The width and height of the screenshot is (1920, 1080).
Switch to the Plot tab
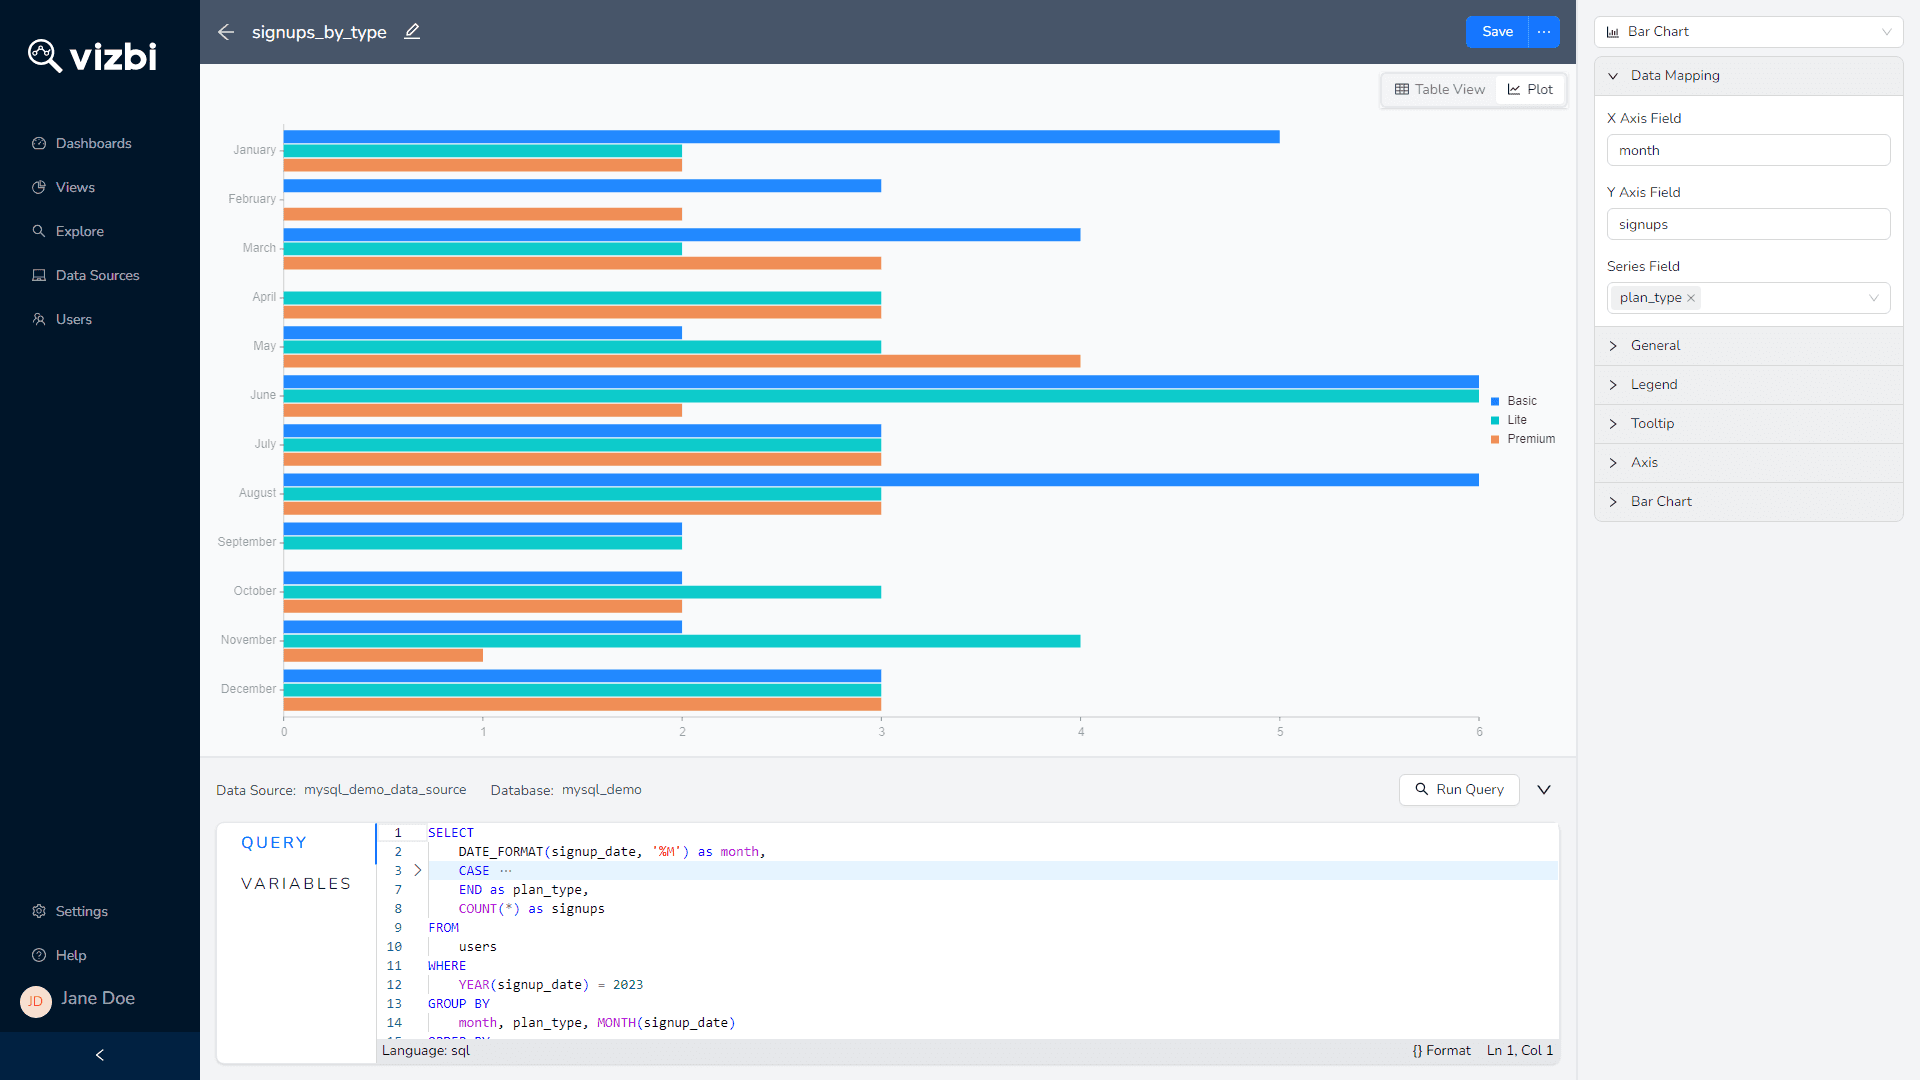click(x=1530, y=89)
